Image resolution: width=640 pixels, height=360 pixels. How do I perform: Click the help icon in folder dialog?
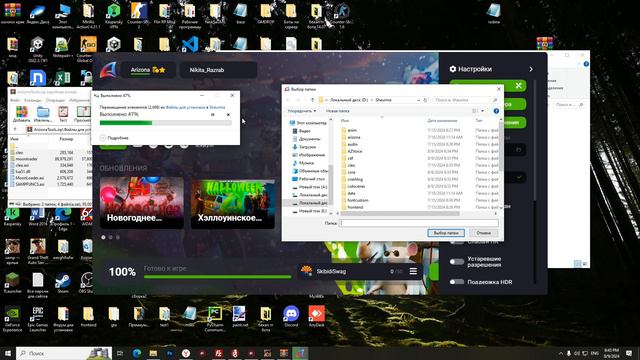click(496, 111)
